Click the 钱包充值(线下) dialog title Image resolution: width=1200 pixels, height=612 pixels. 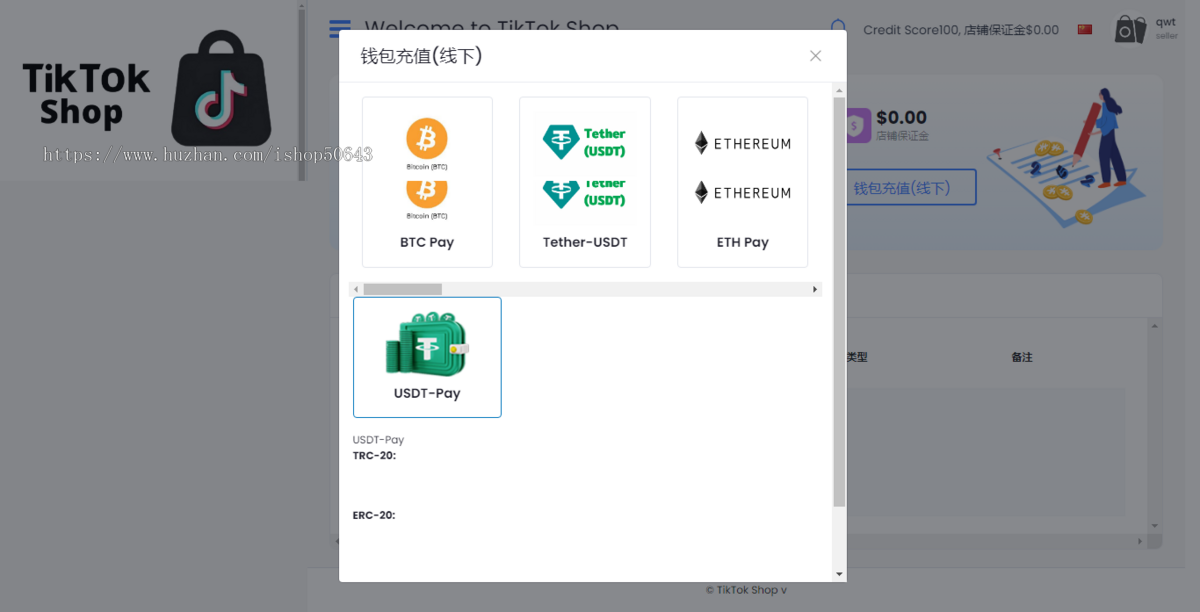[x=421, y=56]
